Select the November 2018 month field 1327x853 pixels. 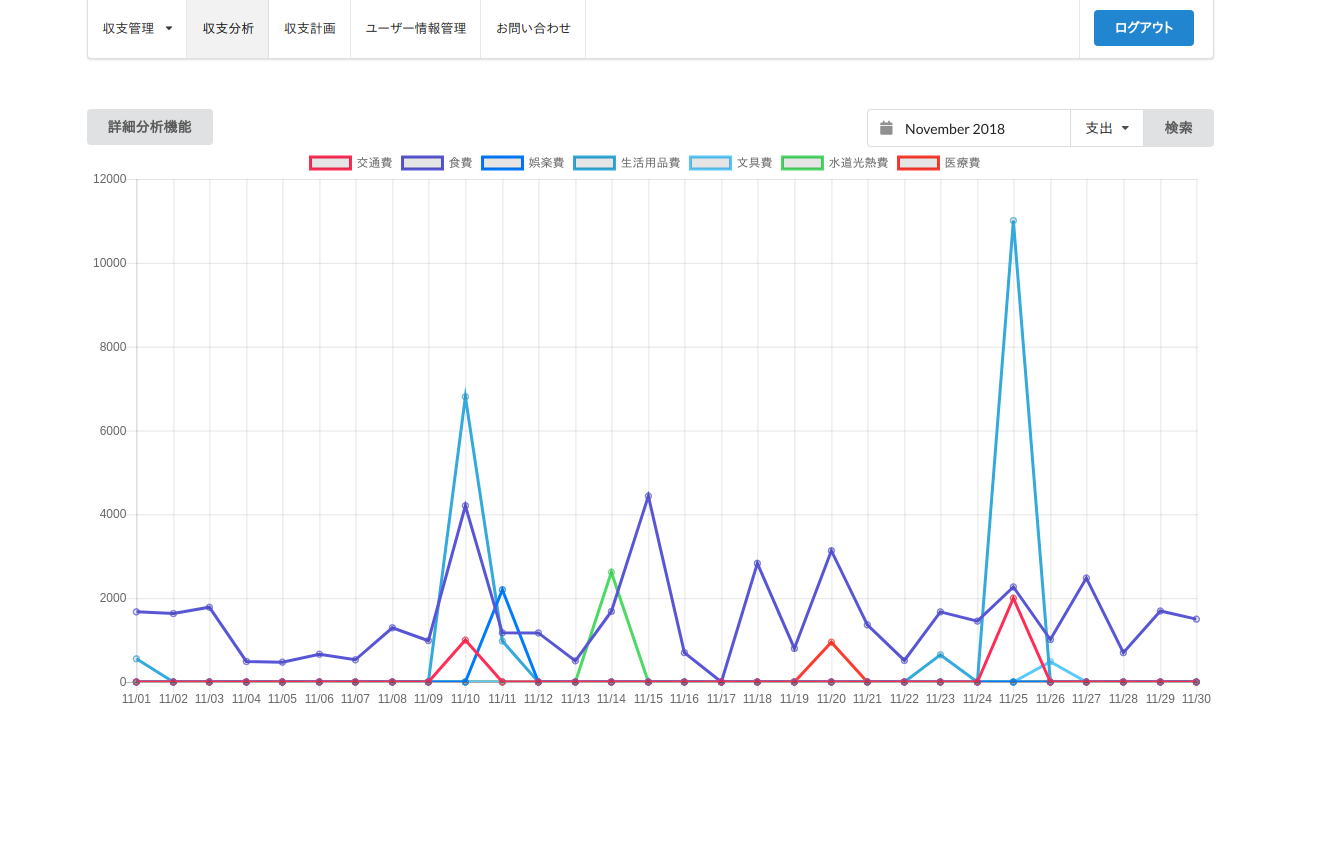pos(969,128)
